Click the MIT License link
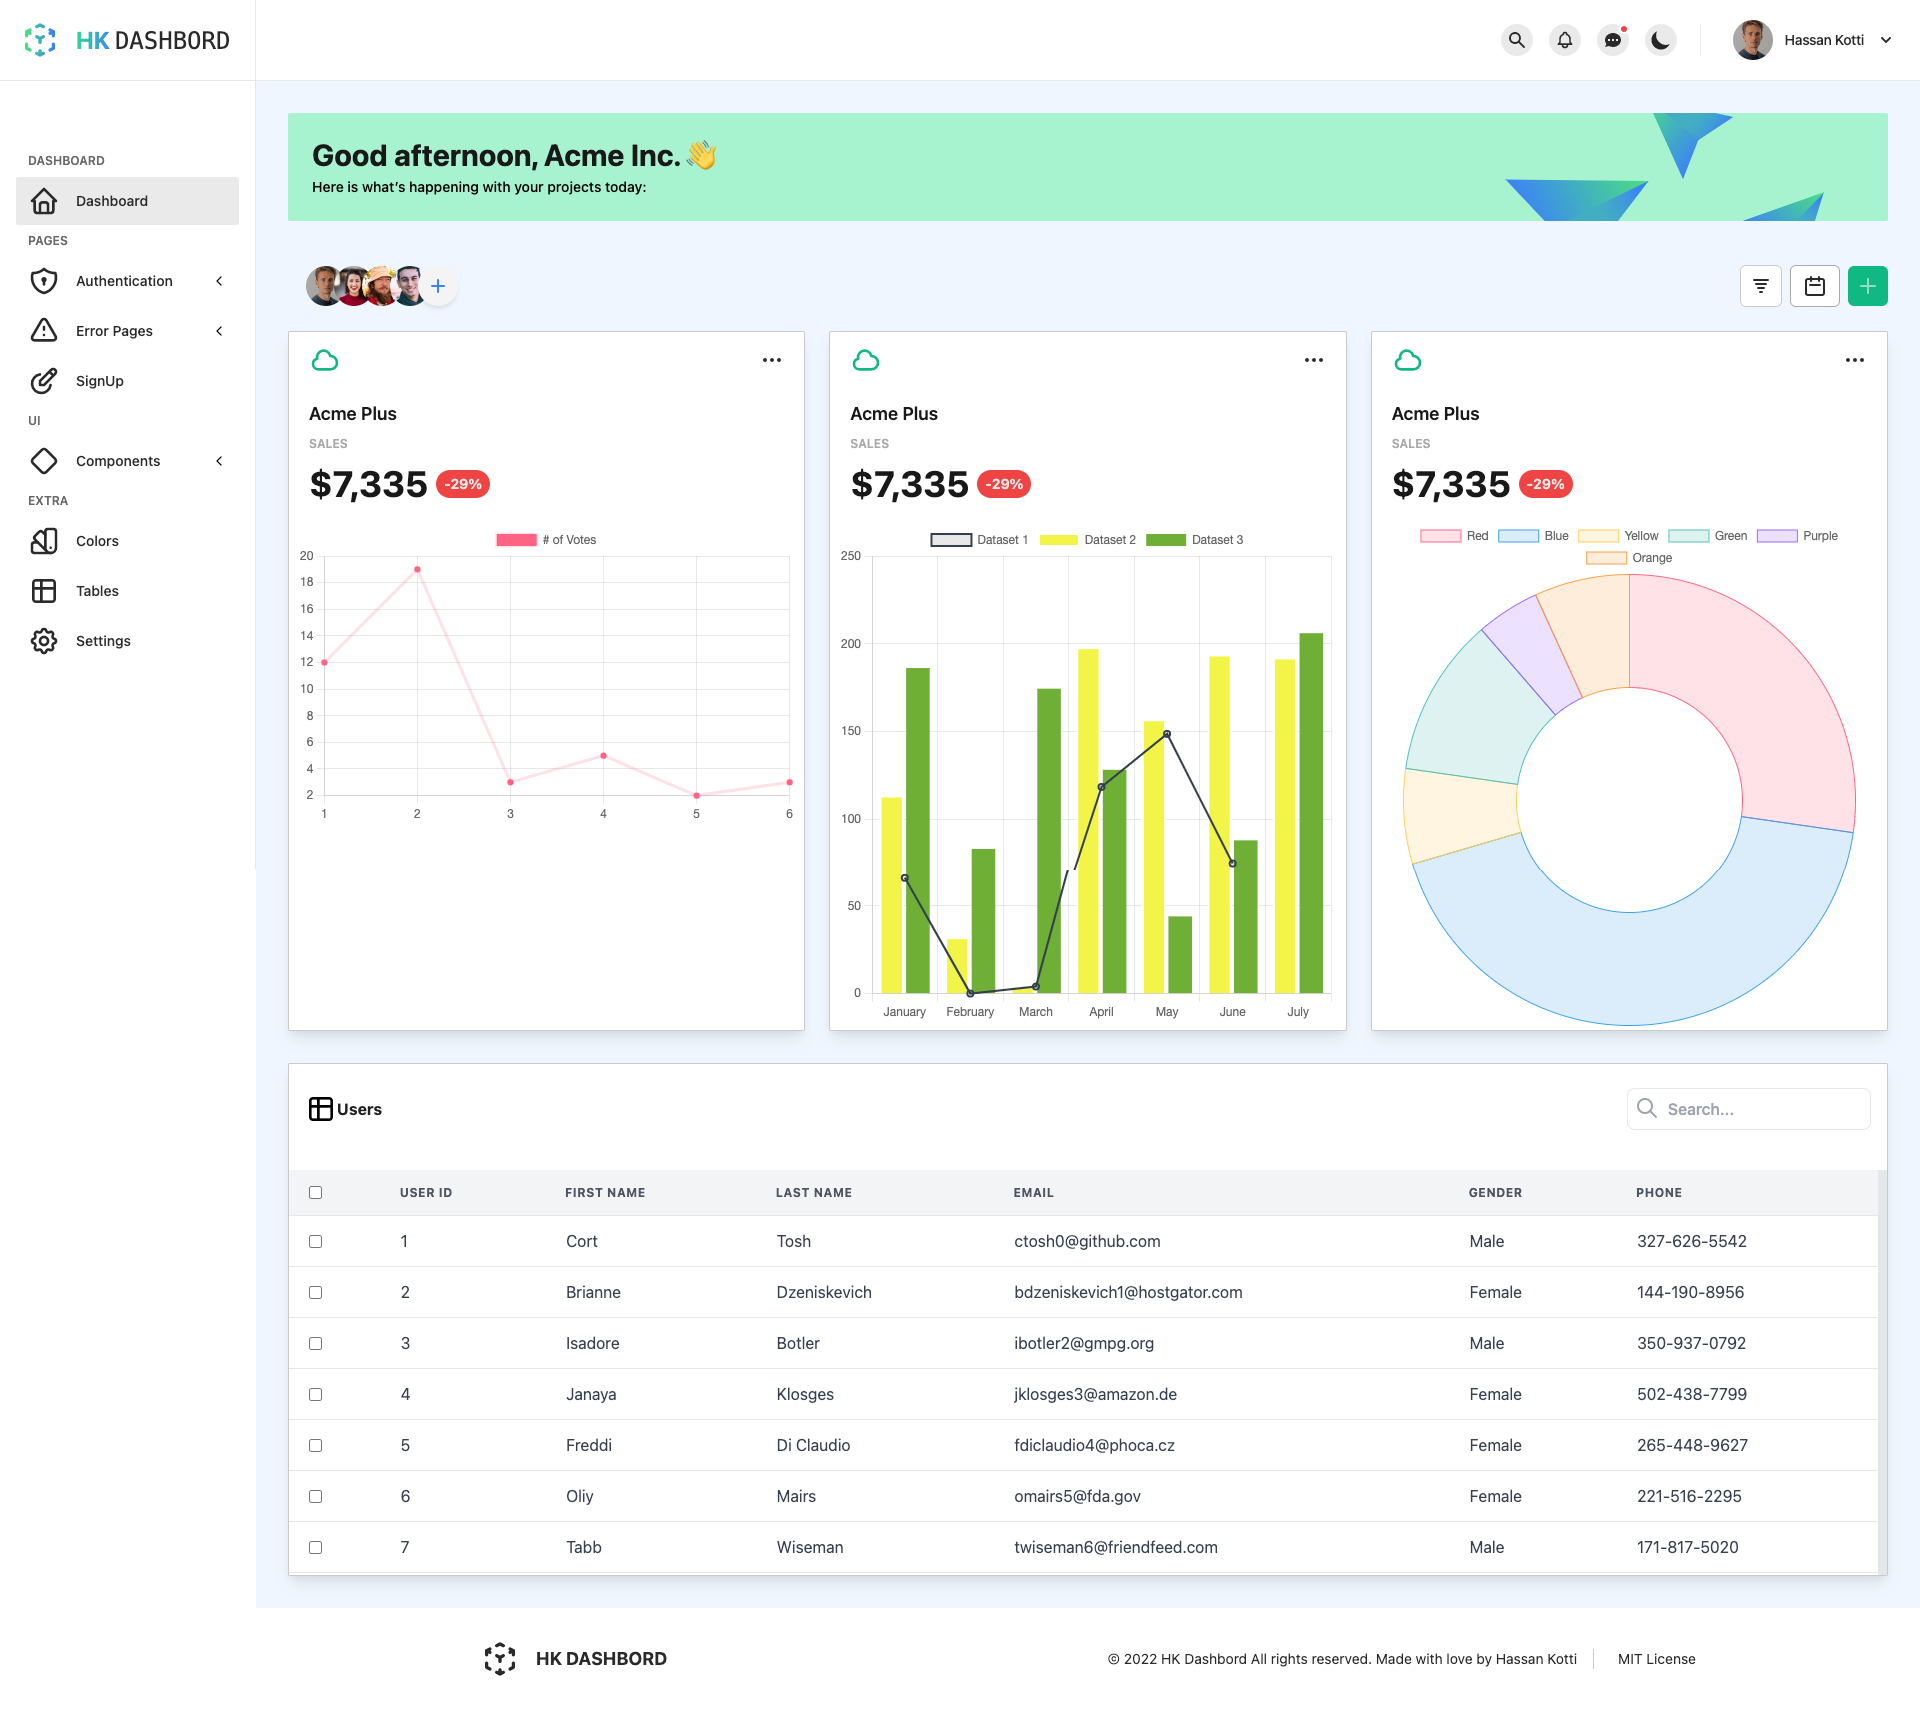 [x=1656, y=1659]
